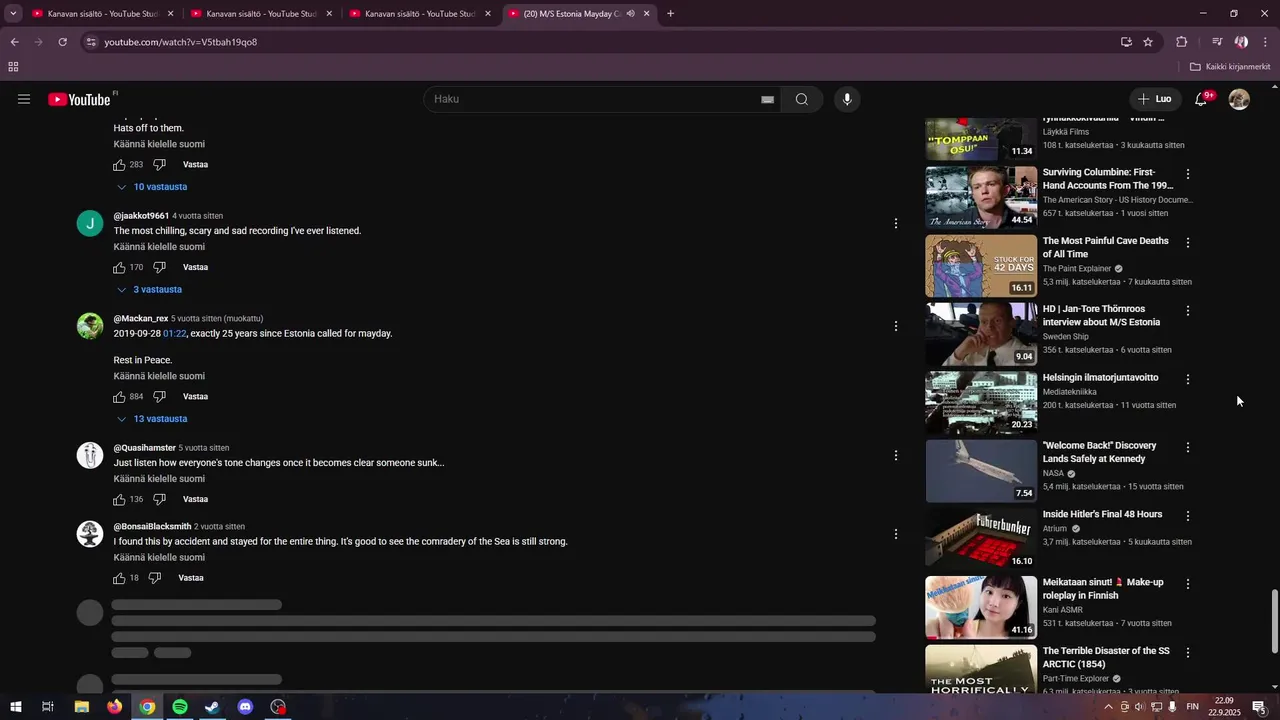Like the comment by @BonsaiBlacksmith
Viewport: 1280px width, 720px height.
click(119, 578)
